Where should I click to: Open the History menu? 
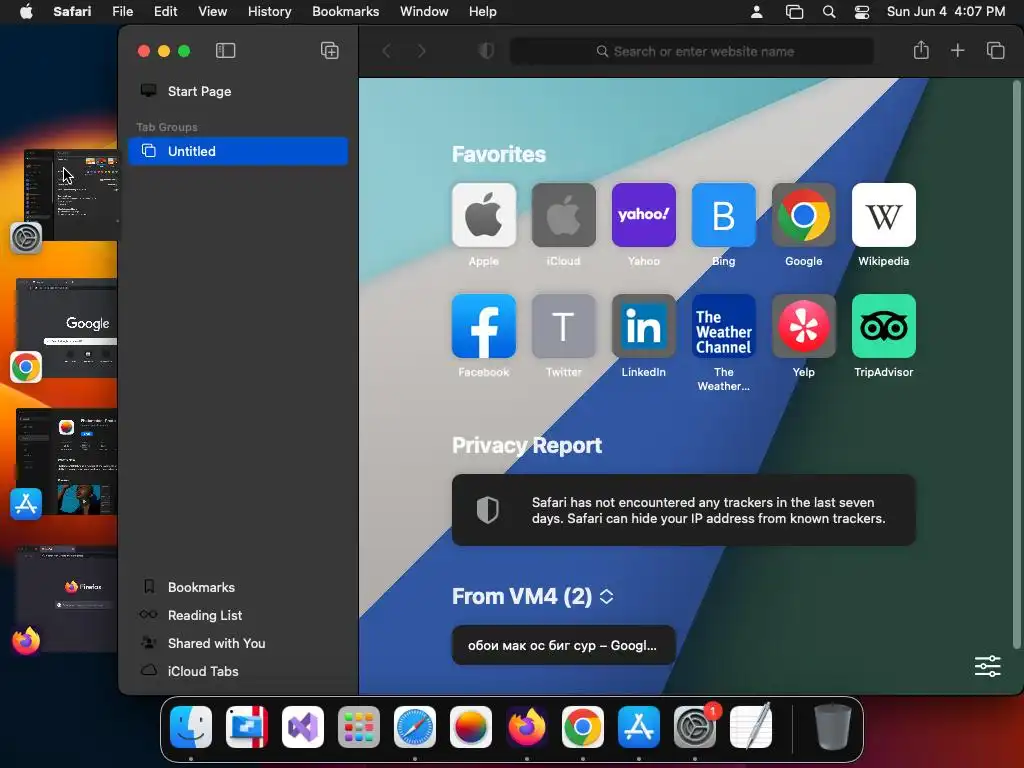click(269, 12)
